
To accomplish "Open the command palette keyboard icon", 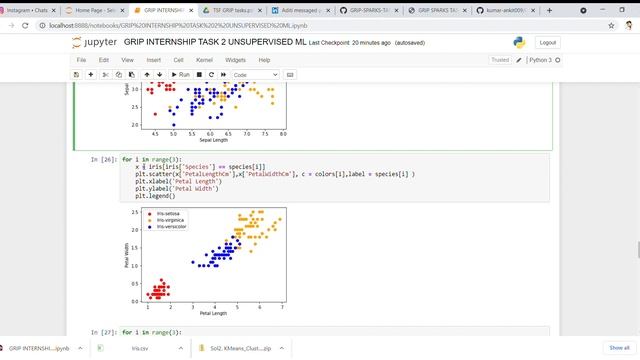I will tap(290, 75).
